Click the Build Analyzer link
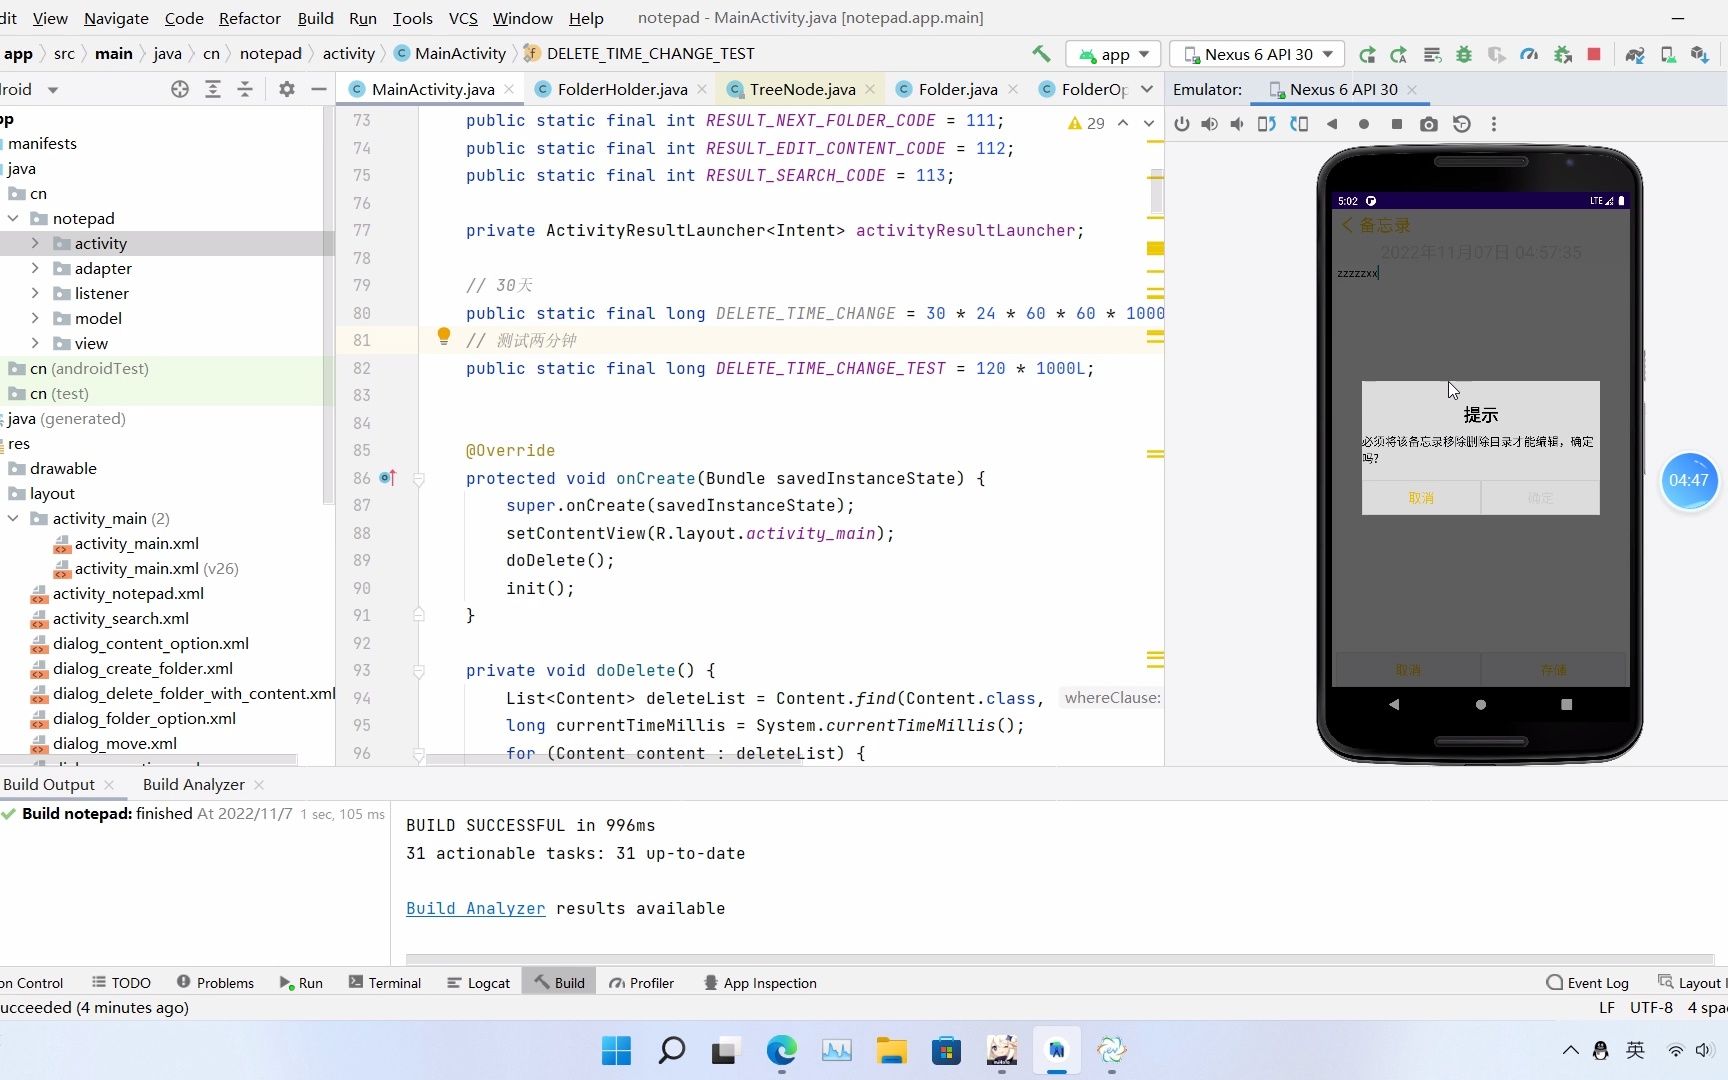 click(x=476, y=908)
